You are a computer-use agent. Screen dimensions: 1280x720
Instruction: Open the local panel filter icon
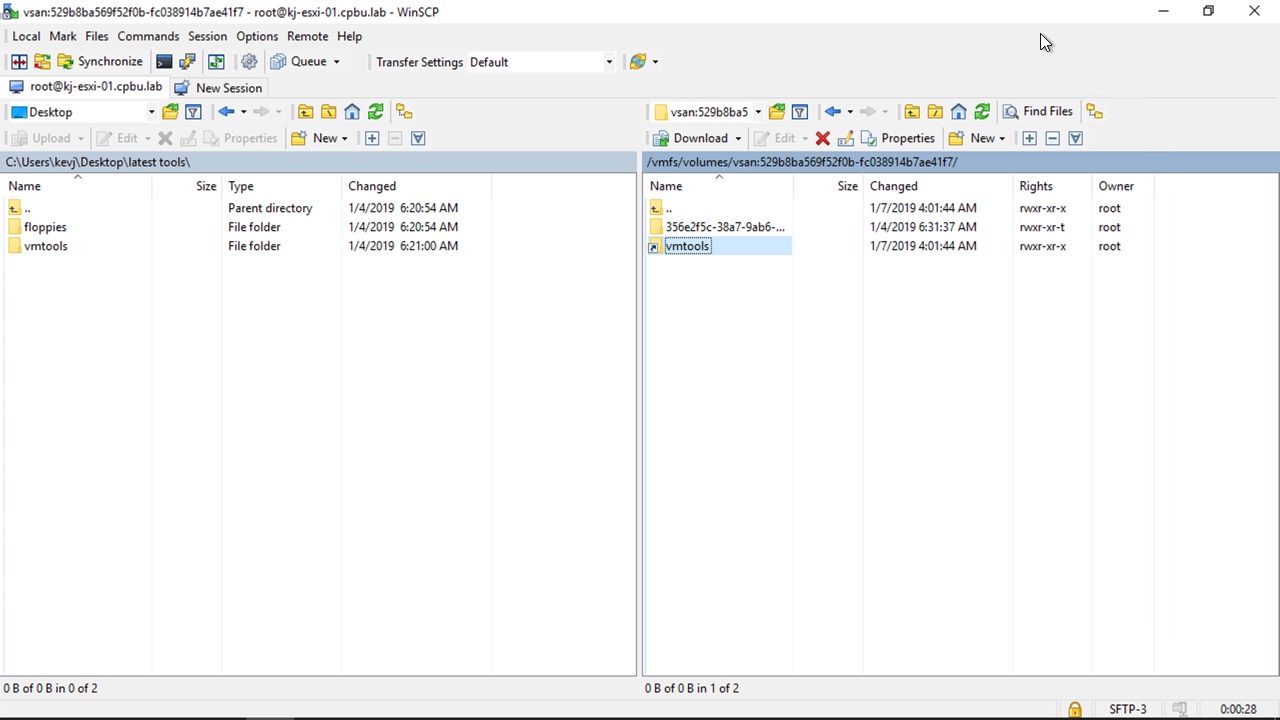193,112
